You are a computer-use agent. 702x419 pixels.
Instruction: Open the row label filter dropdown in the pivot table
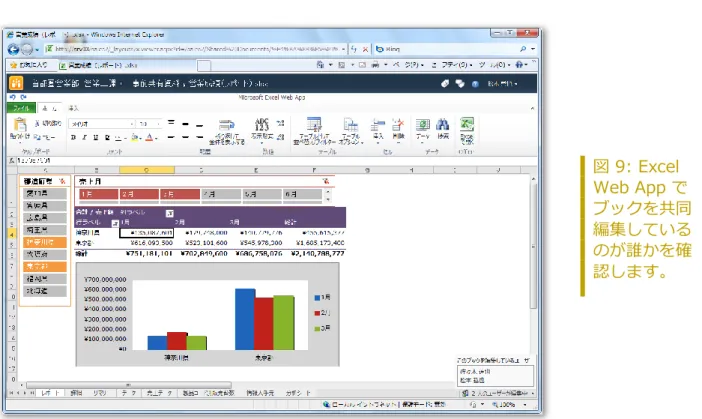pos(115,223)
